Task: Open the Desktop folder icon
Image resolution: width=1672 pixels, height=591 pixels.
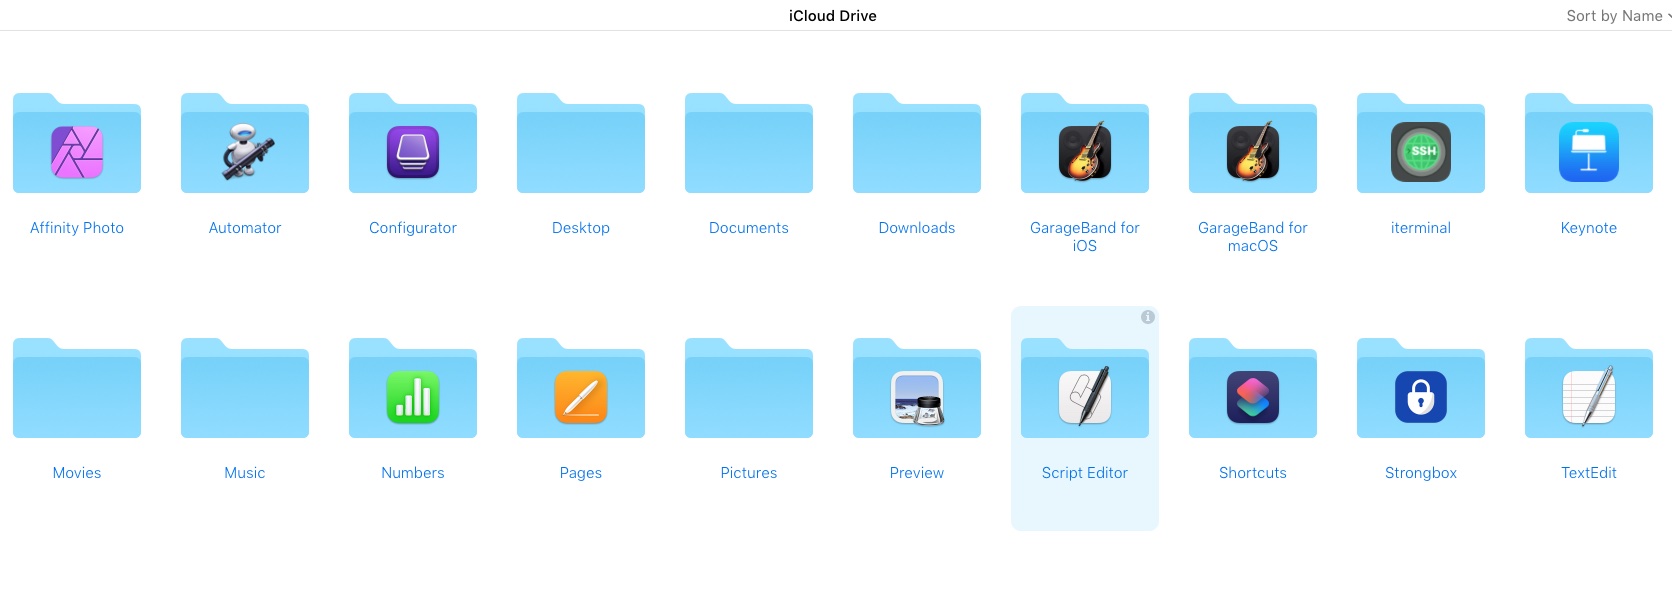Action: coord(581,143)
